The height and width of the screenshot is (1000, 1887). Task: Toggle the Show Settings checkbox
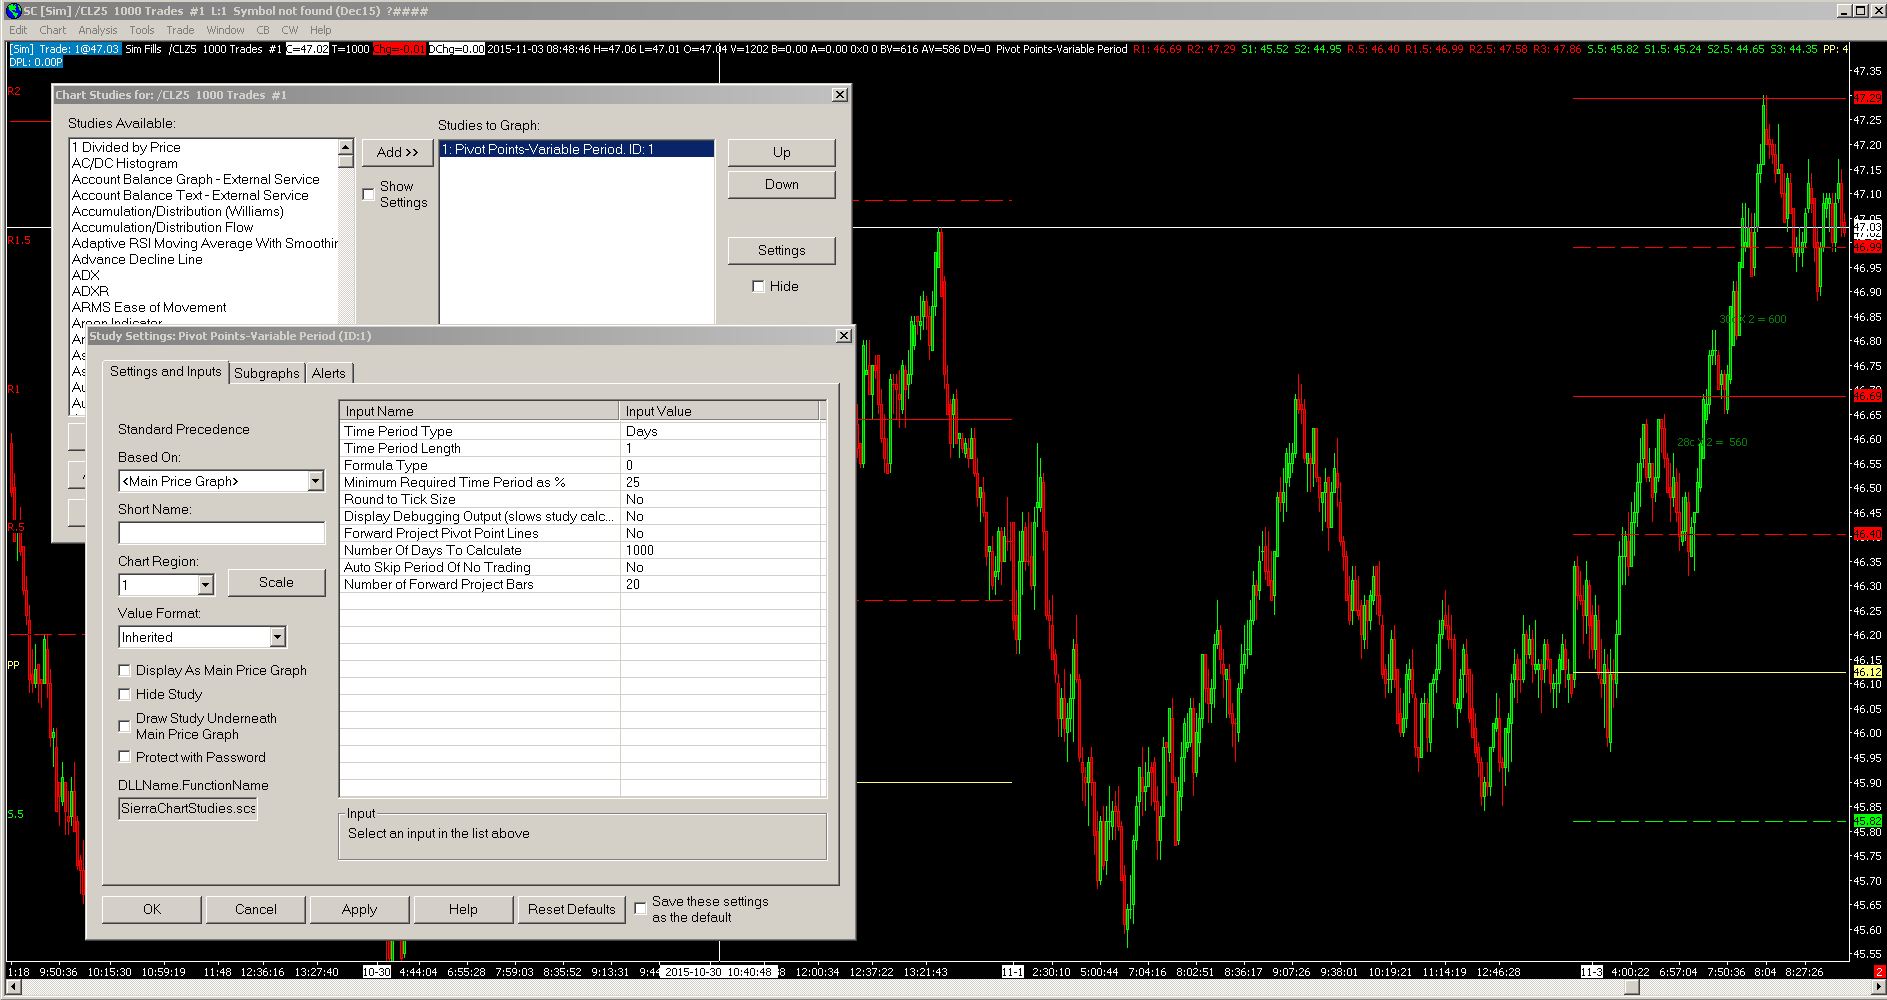coord(368,194)
